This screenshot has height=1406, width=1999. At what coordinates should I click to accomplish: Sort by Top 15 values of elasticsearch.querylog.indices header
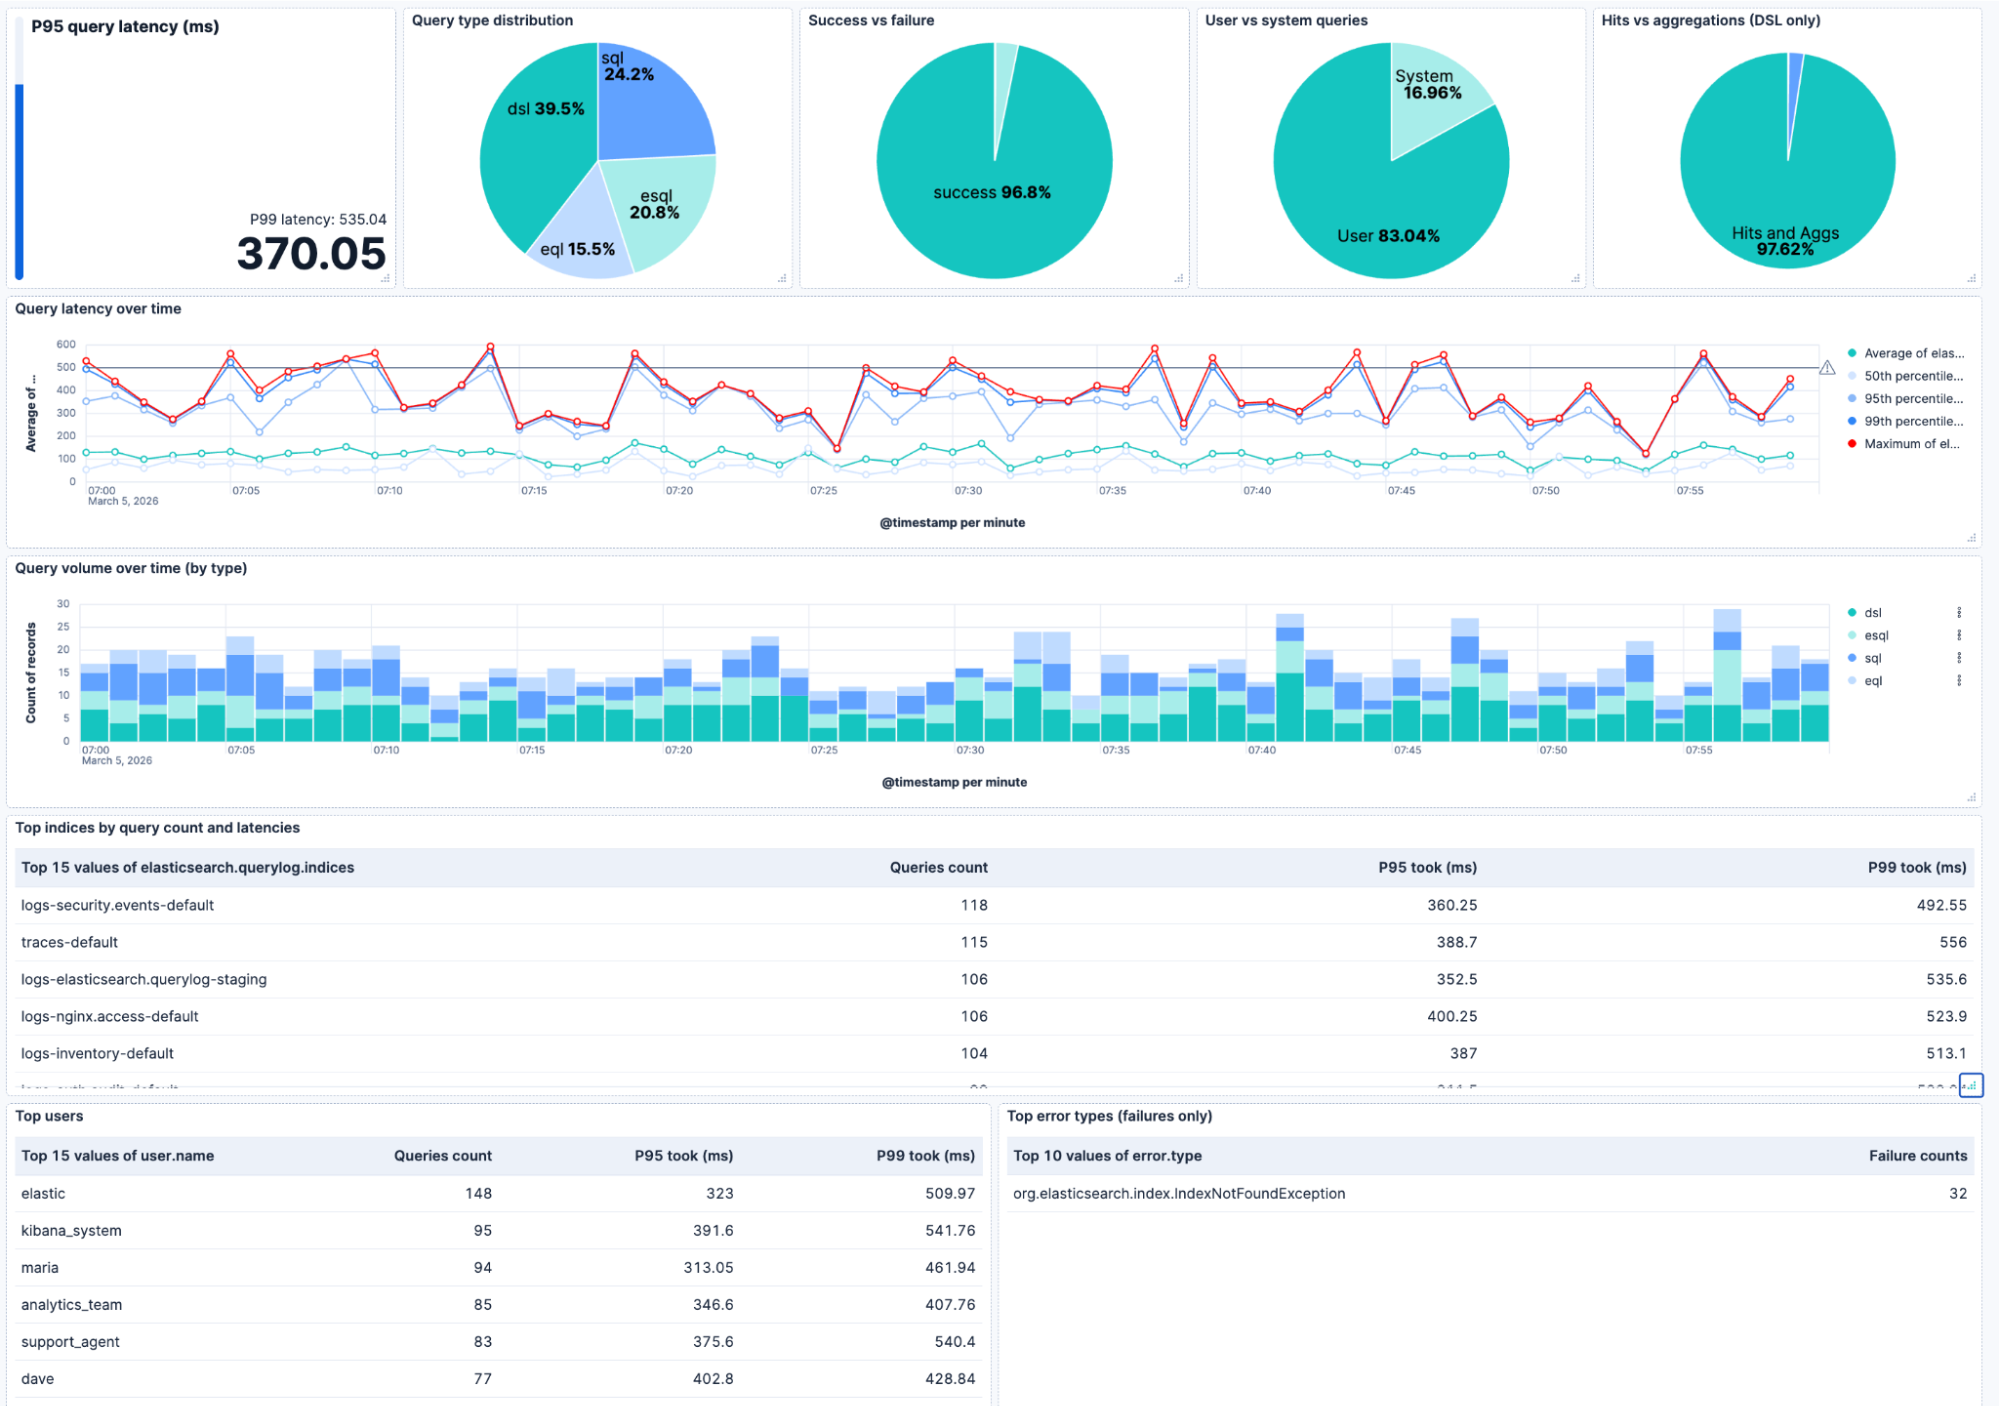pyautogui.click(x=188, y=867)
